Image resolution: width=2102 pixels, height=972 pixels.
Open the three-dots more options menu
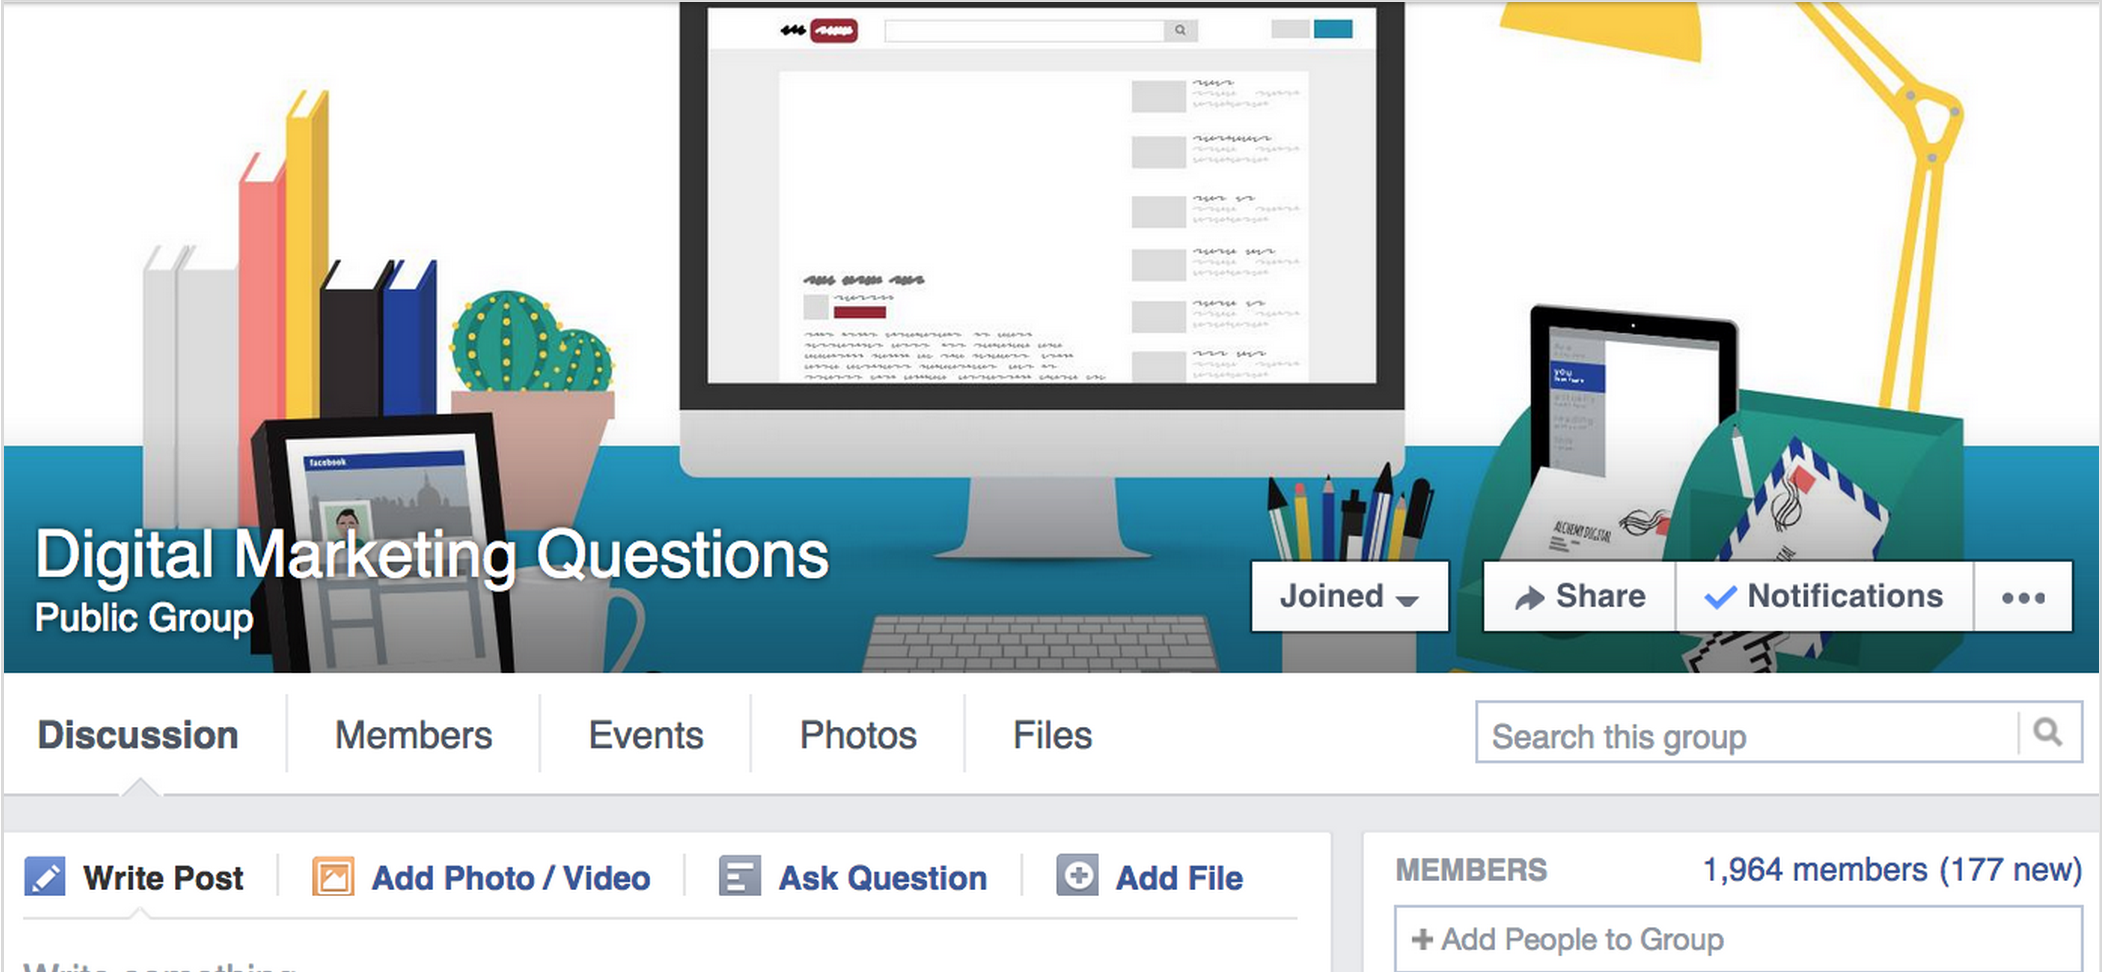pos(2023,597)
